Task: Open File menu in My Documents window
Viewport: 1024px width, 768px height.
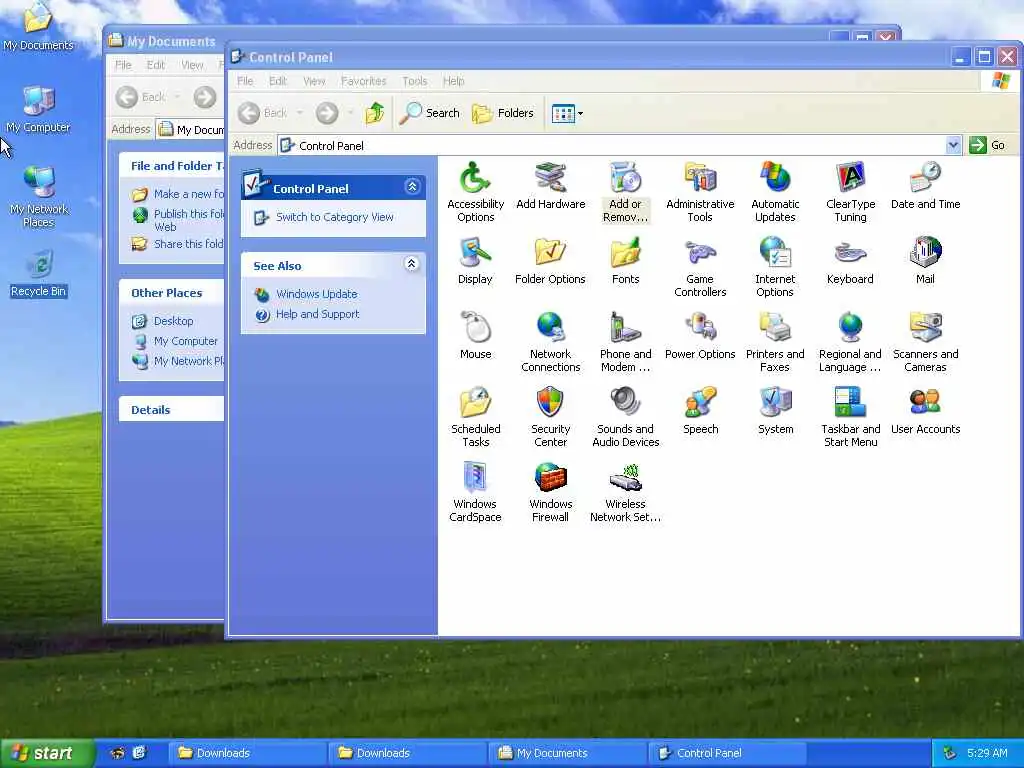Action: pyautogui.click(x=123, y=65)
